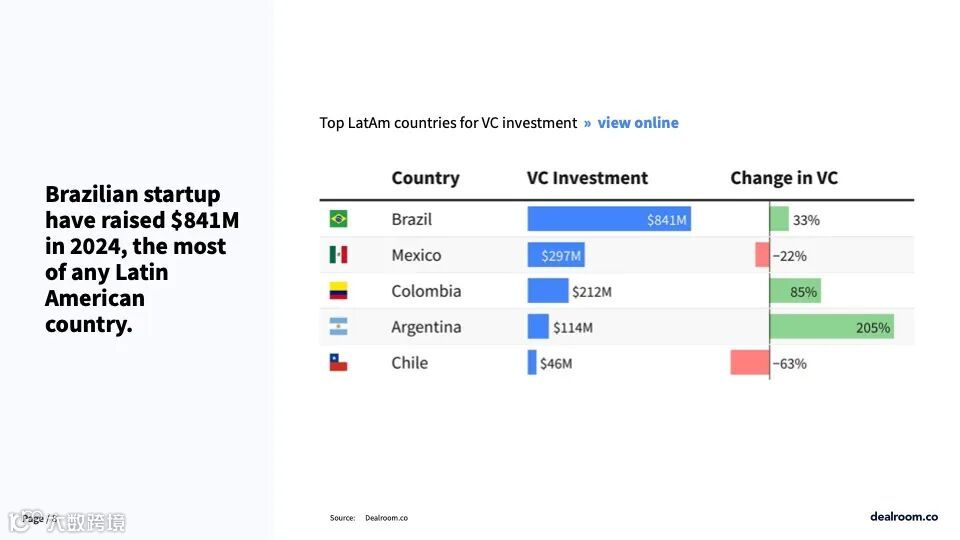Select the Brazil $841M investment bar
Viewport: 960px width, 540px height.
[608, 219]
